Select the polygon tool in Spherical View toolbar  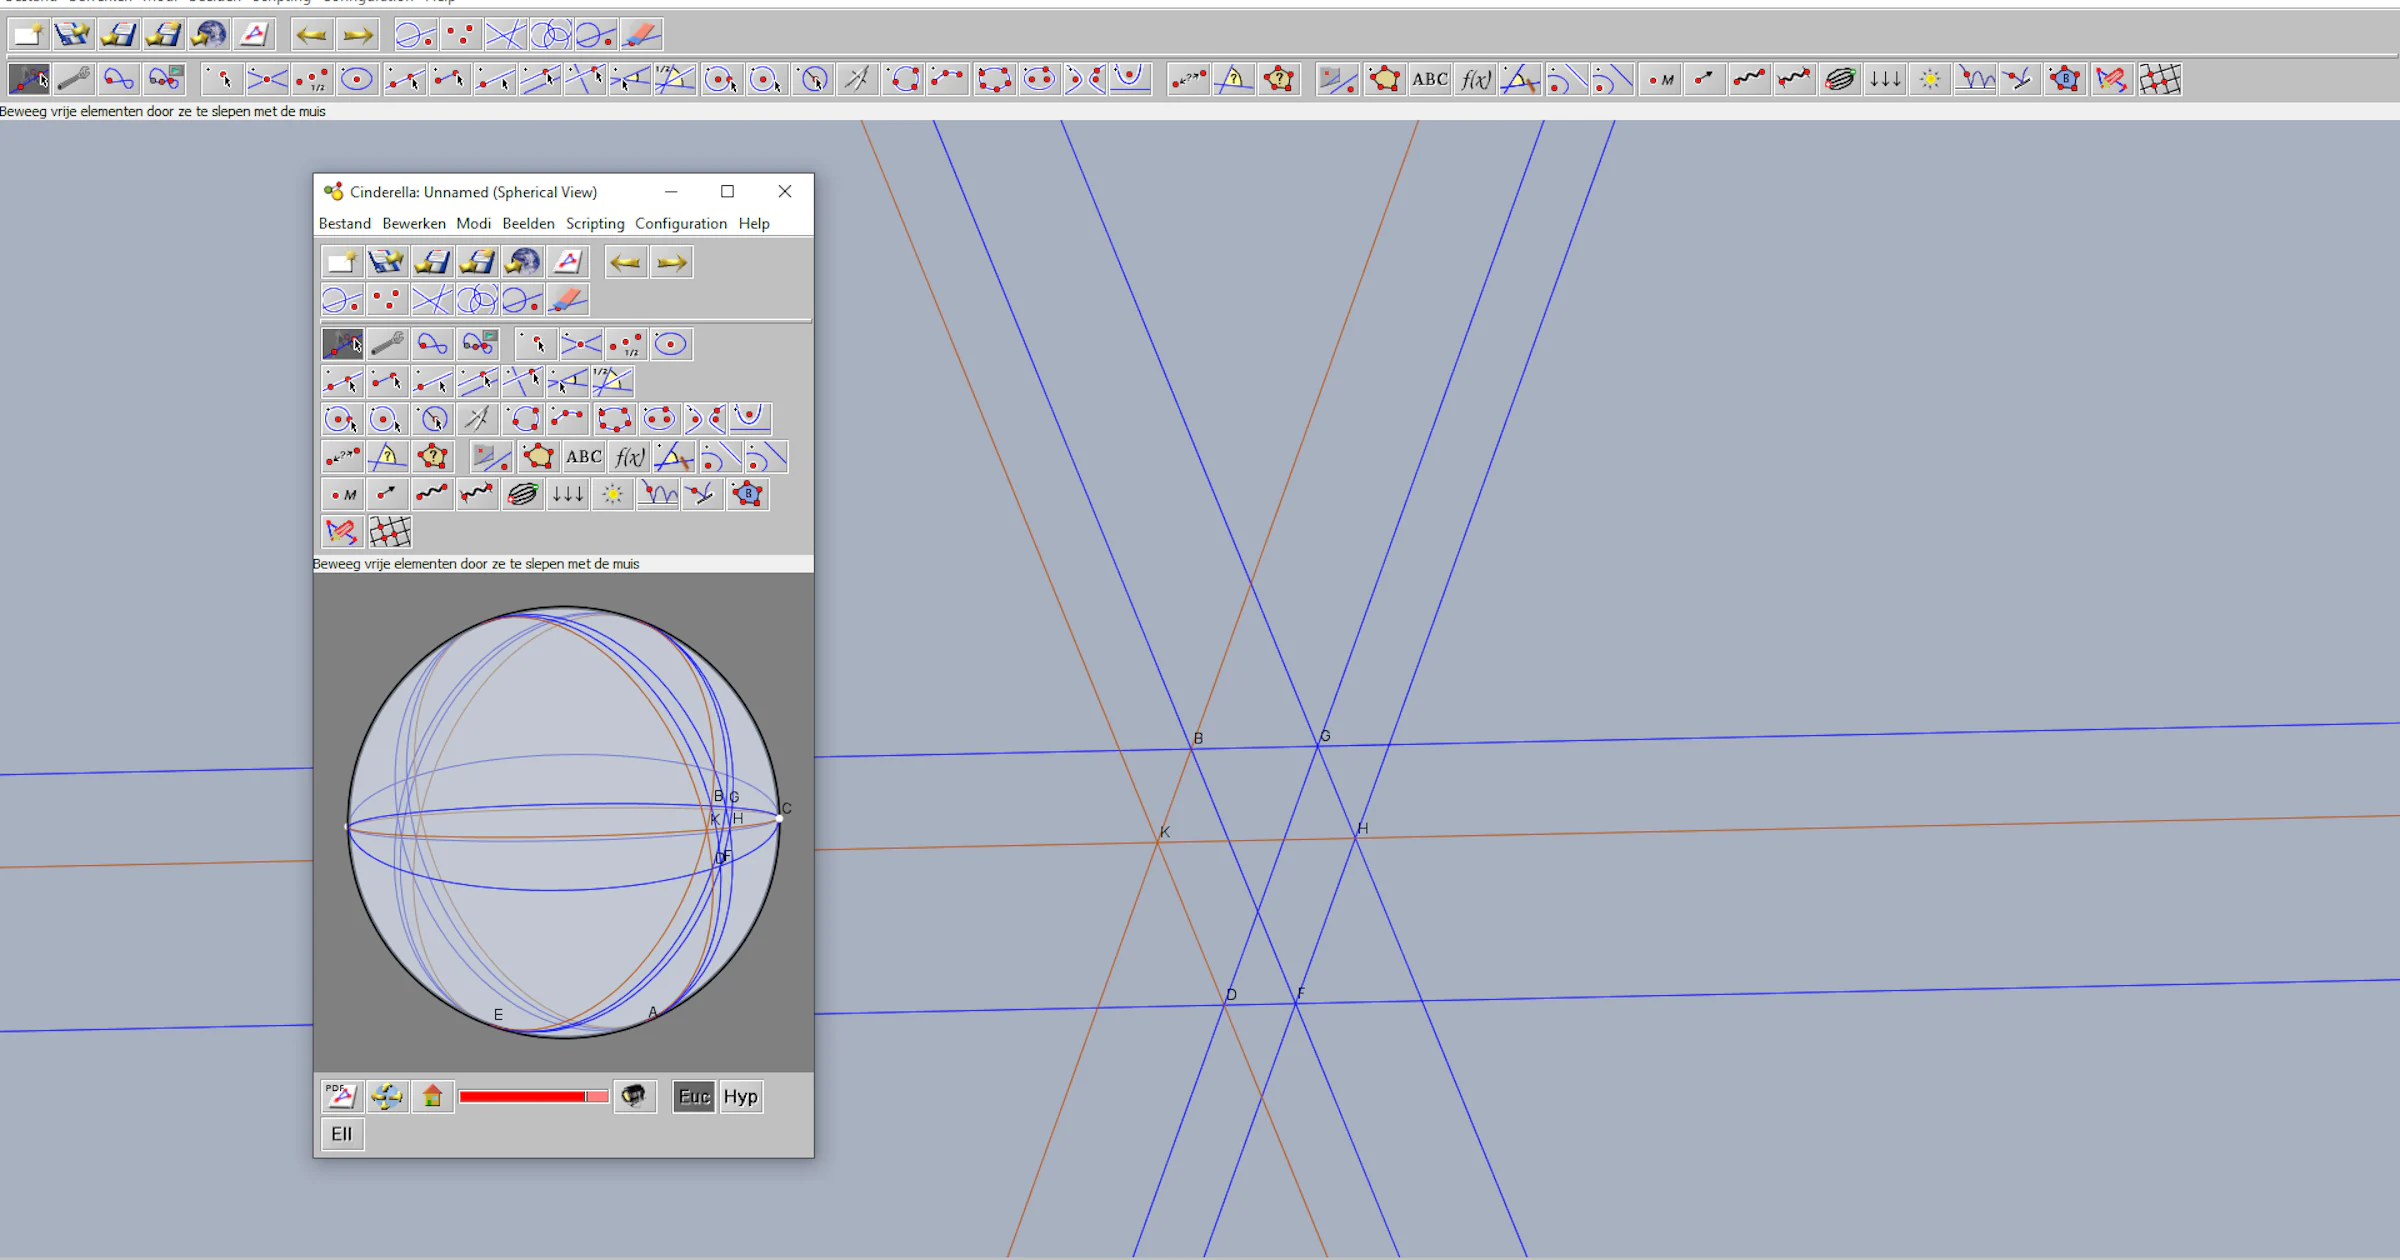coord(538,457)
